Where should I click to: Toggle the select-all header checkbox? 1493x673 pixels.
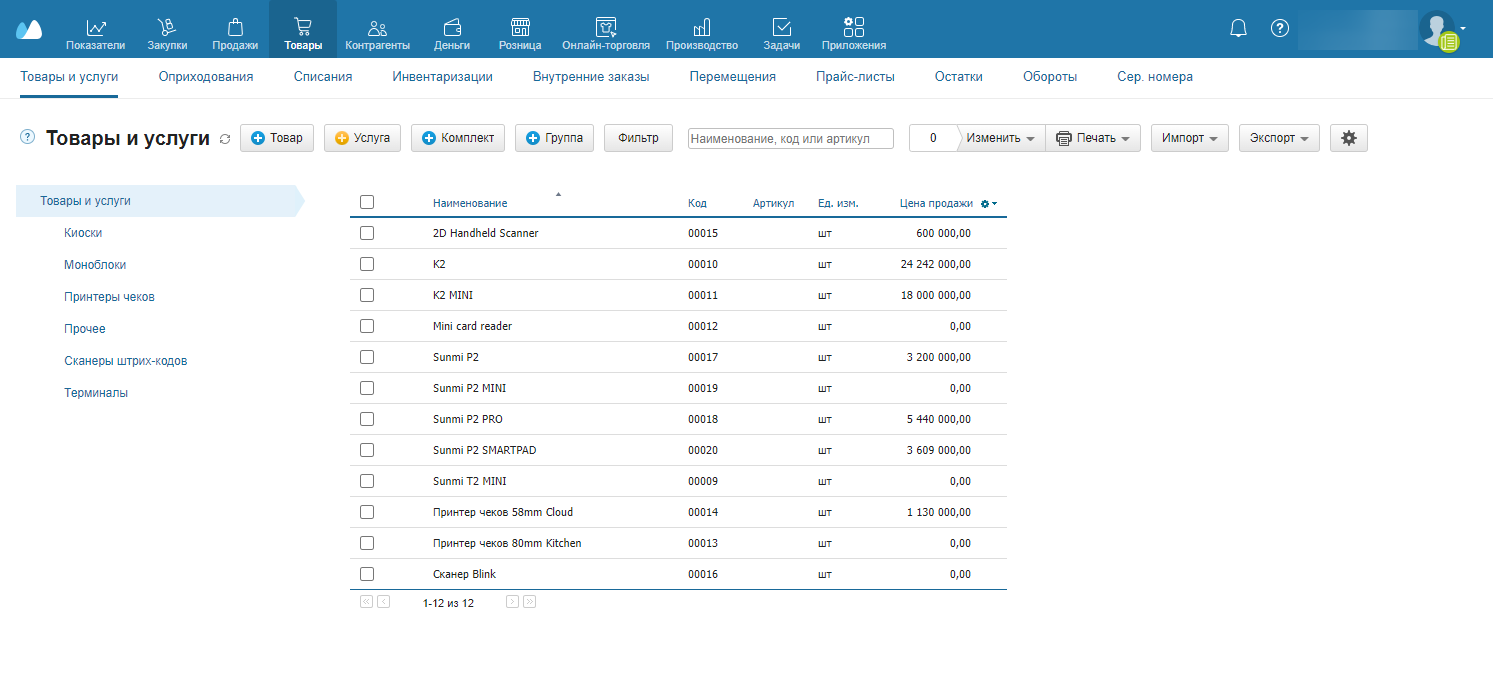point(367,202)
